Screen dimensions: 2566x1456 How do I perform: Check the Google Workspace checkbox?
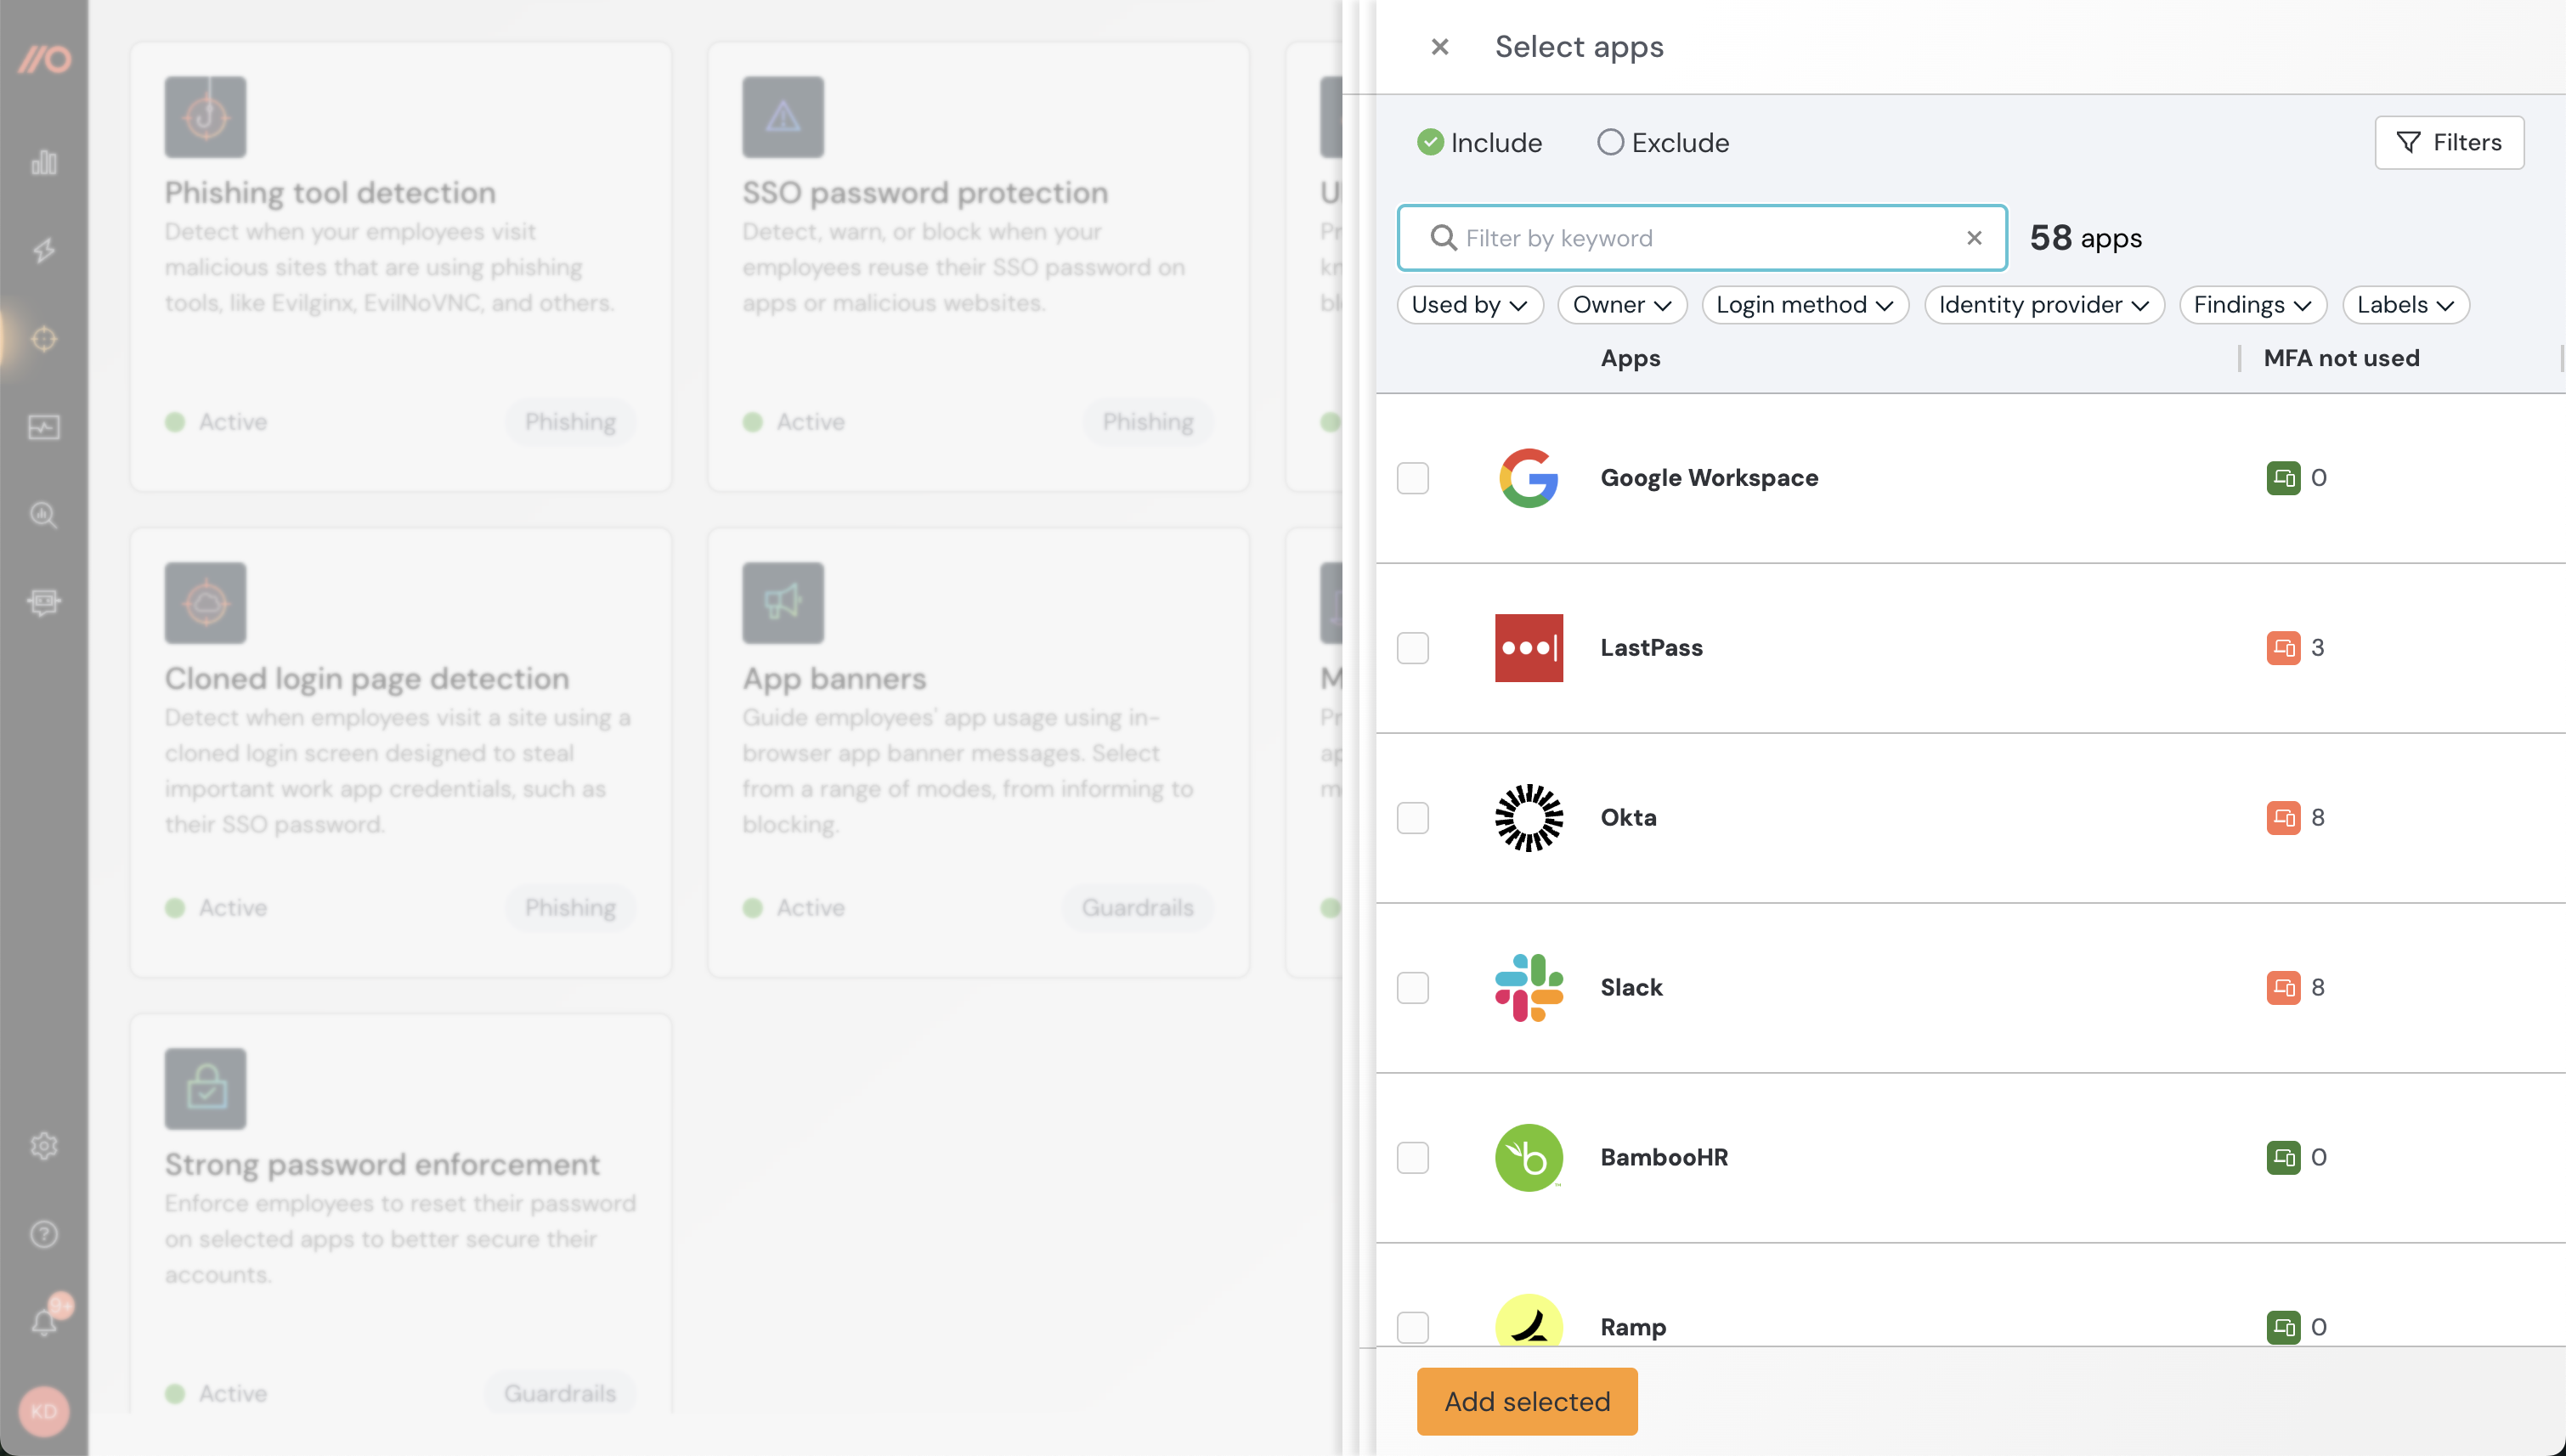1412,478
